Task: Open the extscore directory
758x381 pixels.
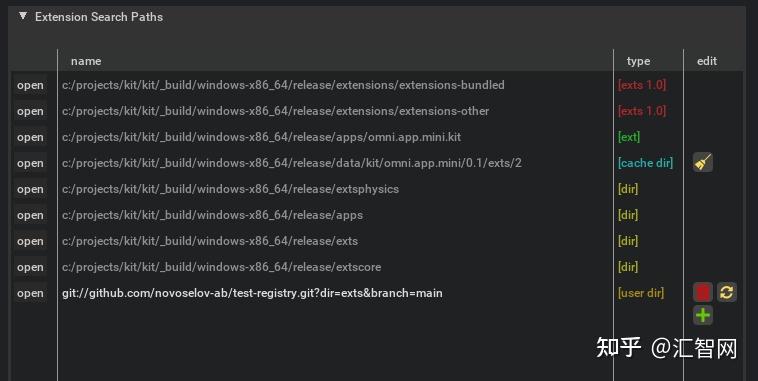Action: (30, 267)
